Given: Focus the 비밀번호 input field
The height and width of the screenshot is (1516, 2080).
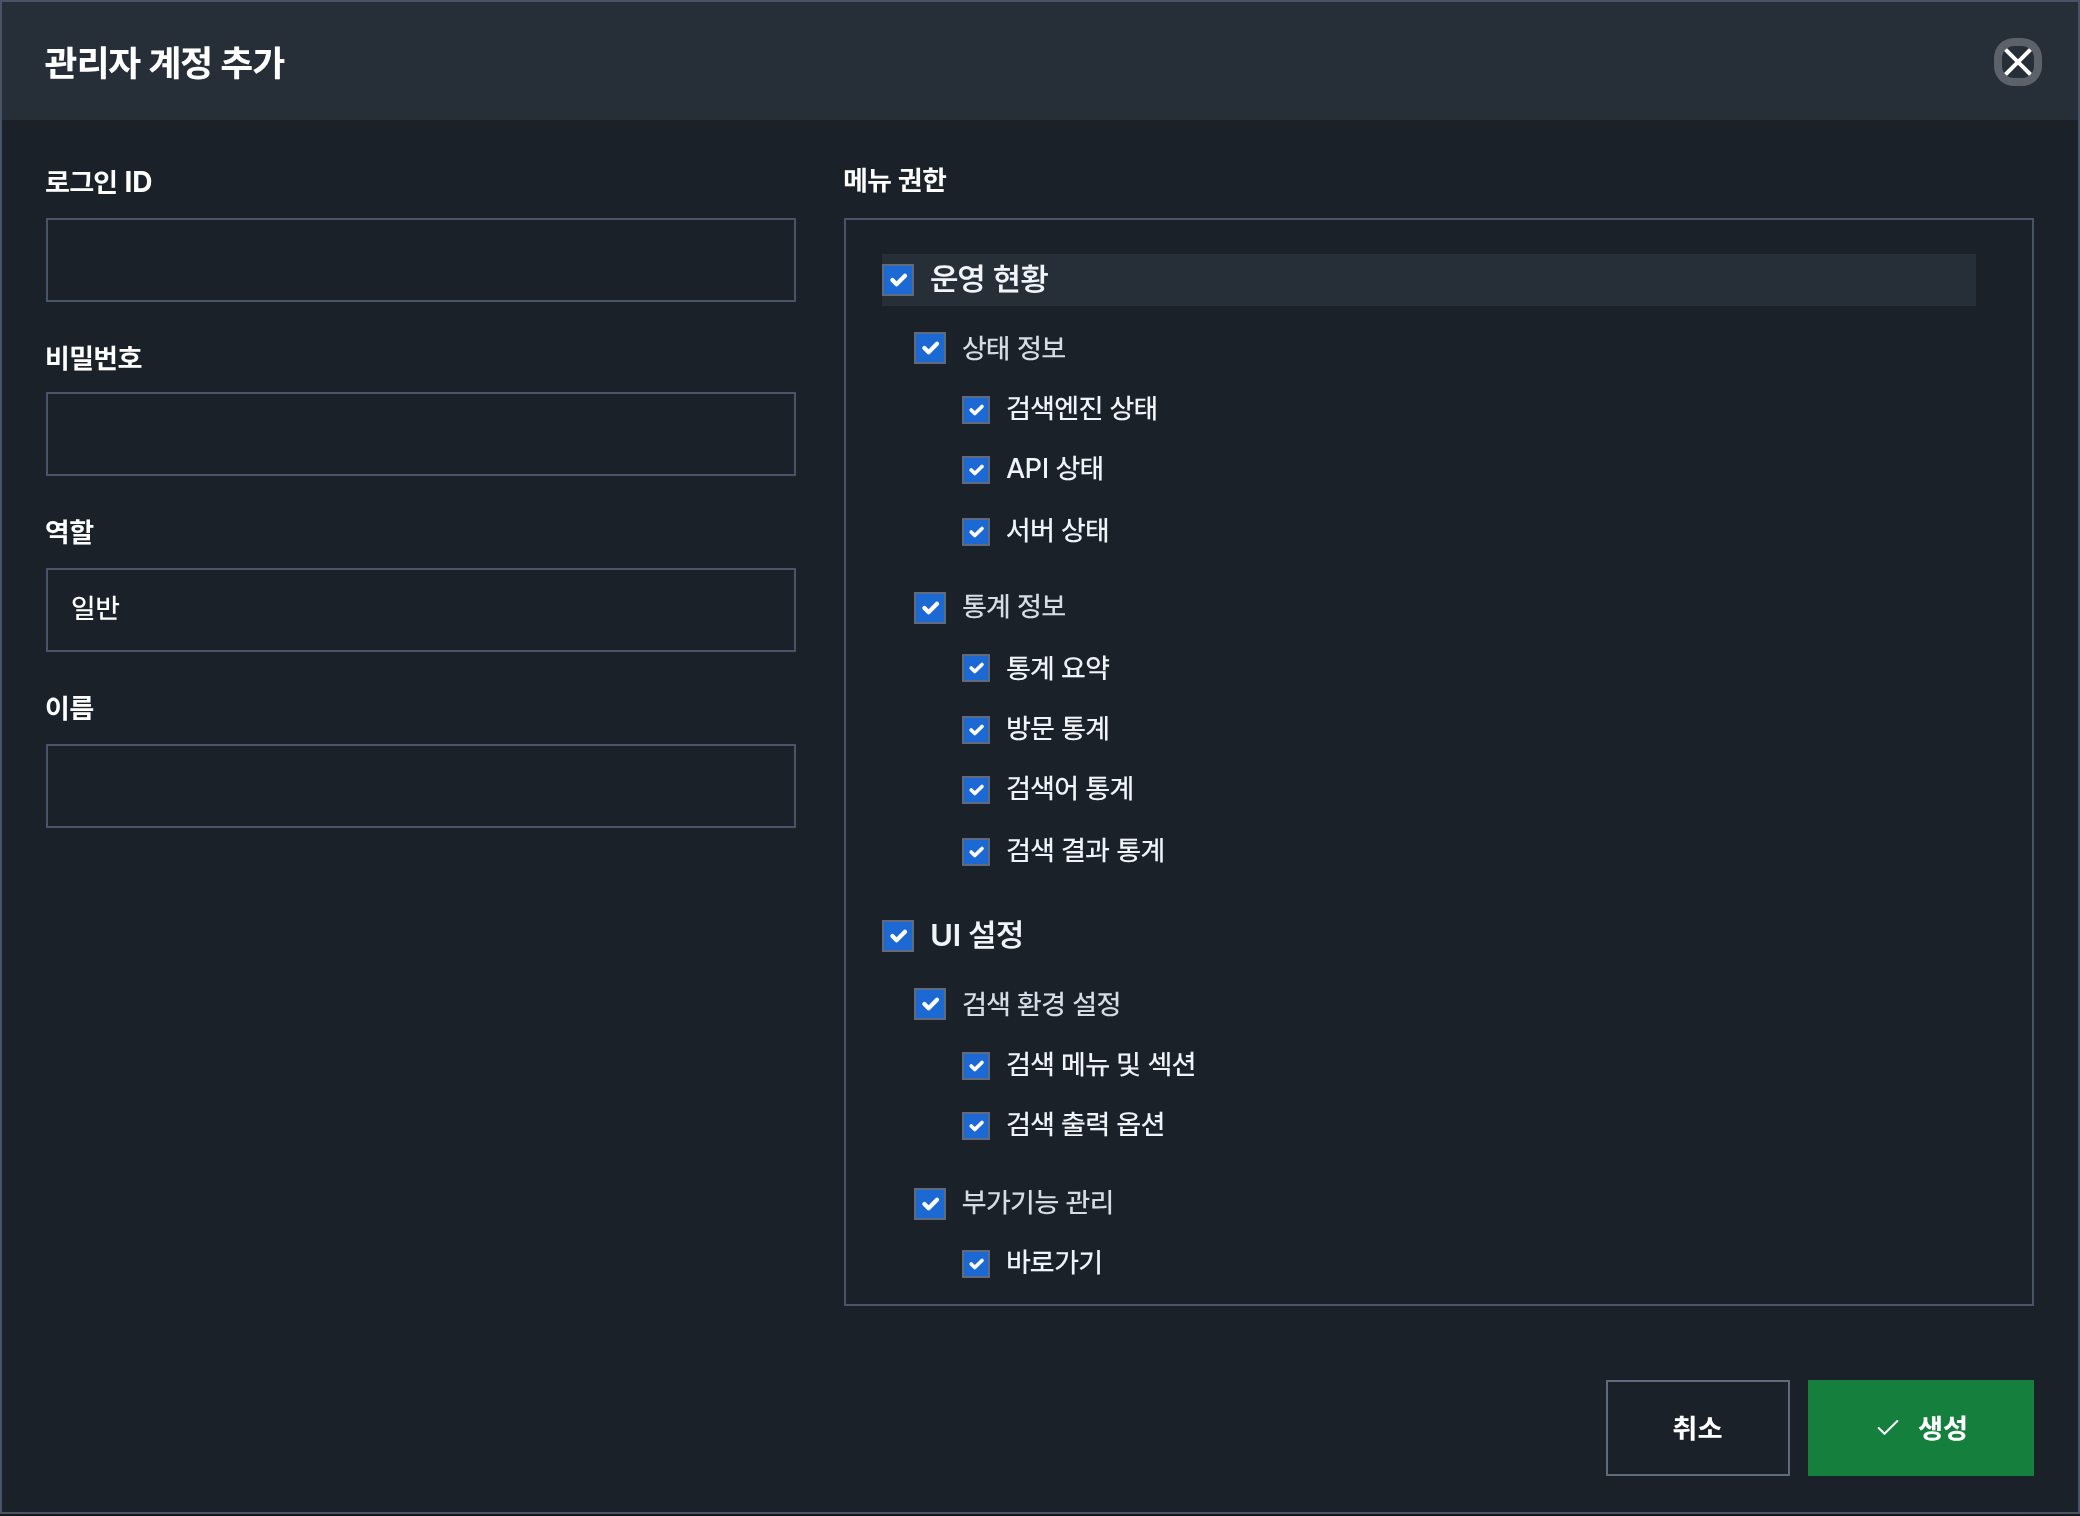Looking at the screenshot, I should click(421, 434).
